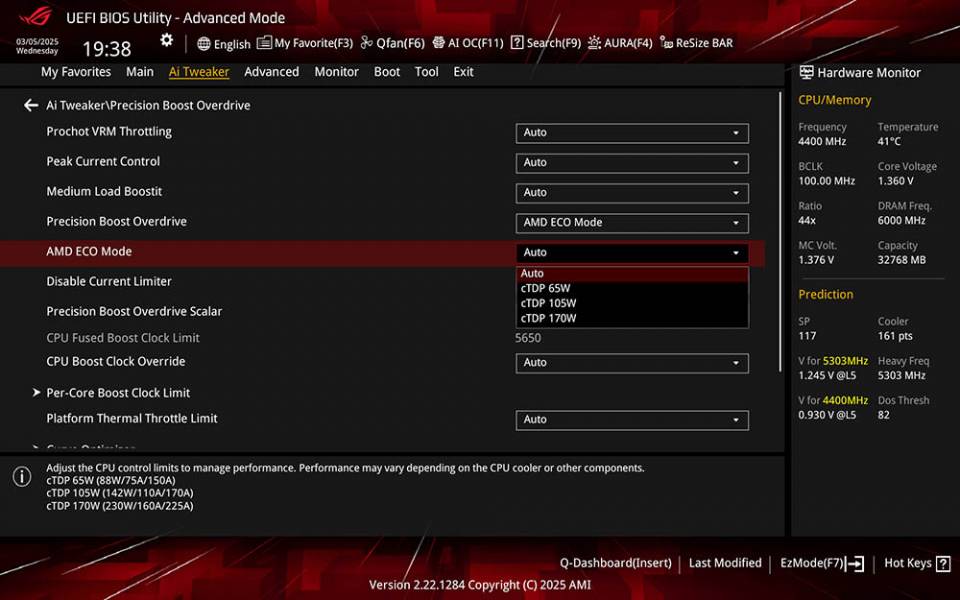
Task: Open the Precision Boost Overdrive AMD ECO Mode dropdown
Action: tap(632, 223)
